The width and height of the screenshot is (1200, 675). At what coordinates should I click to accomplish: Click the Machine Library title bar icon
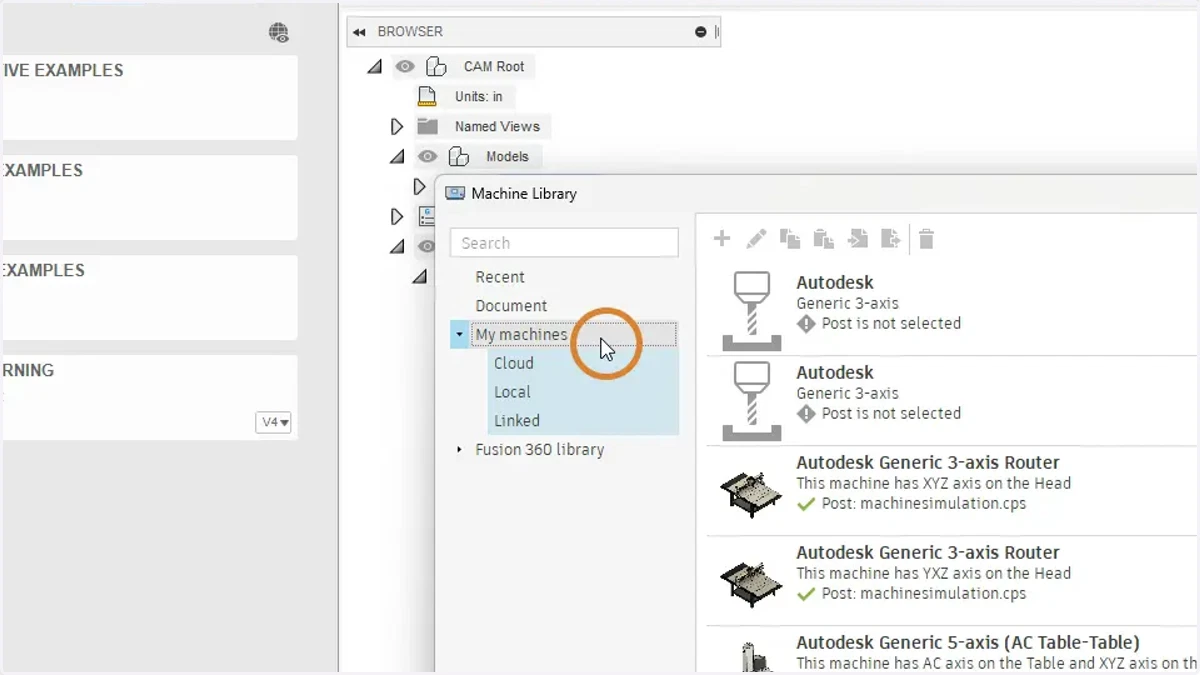click(x=454, y=193)
